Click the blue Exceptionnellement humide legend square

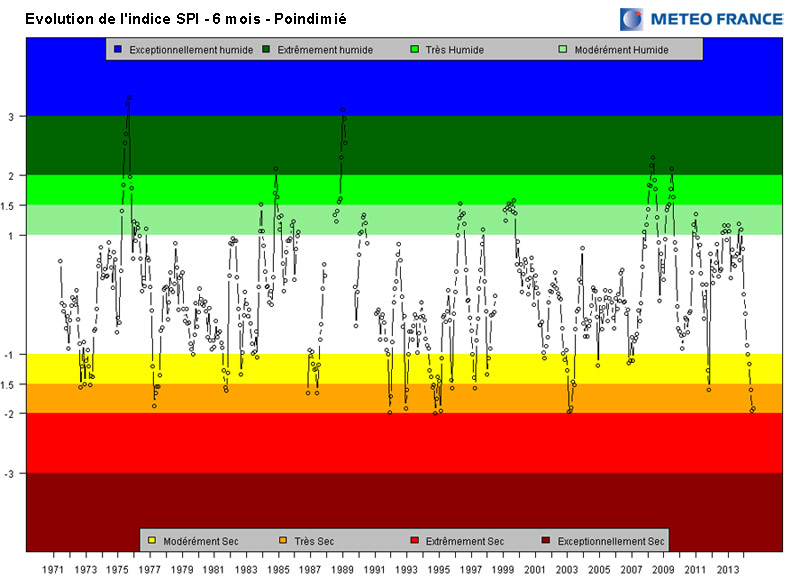(x=118, y=49)
